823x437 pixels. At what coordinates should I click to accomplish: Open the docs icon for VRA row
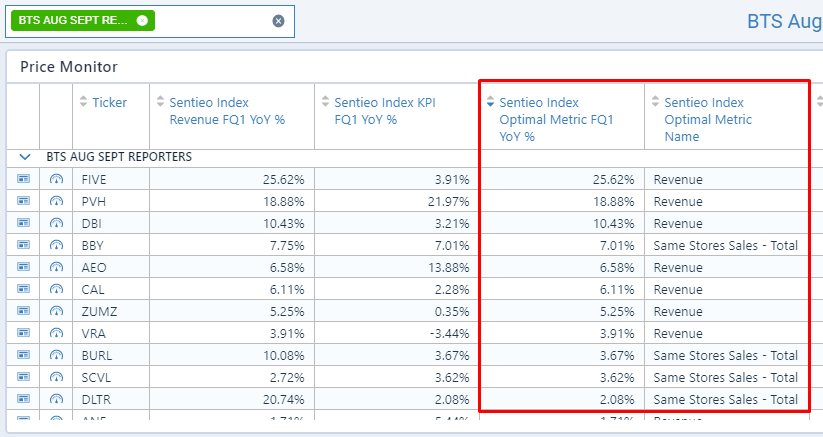click(24, 333)
